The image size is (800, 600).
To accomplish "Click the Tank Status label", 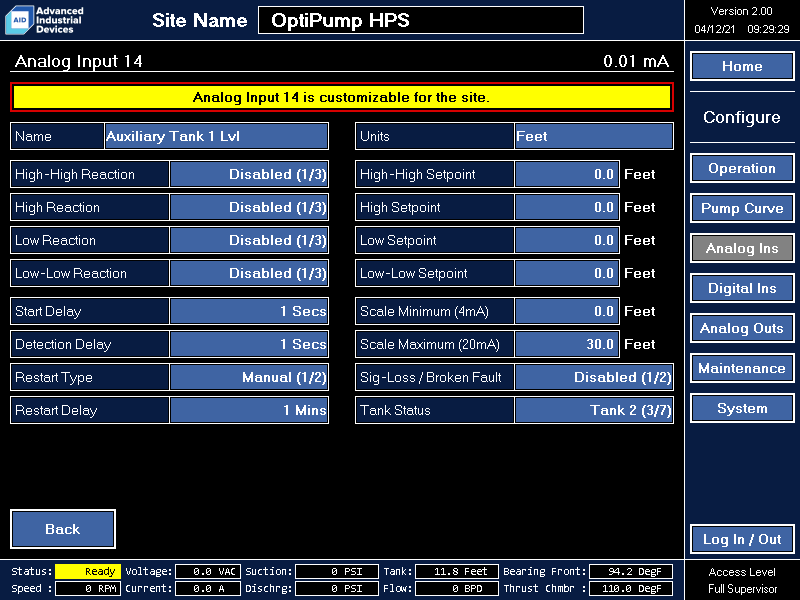I will click(x=395, y=410).
